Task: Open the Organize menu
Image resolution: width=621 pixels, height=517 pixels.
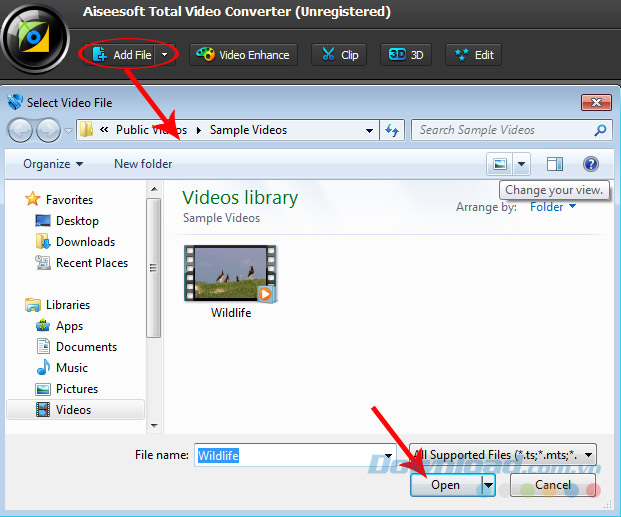Action: [53, 164]
